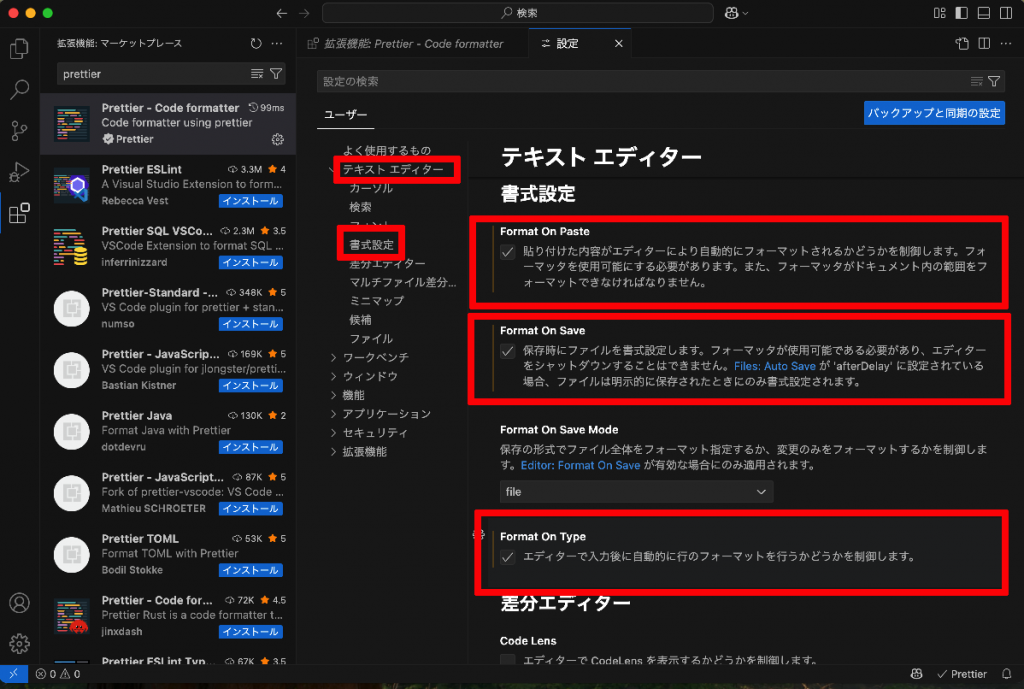Expand the ウィンドウ settings section
Image resolution: width=1024 pixels, height=689 pixels.
[333, 377]
